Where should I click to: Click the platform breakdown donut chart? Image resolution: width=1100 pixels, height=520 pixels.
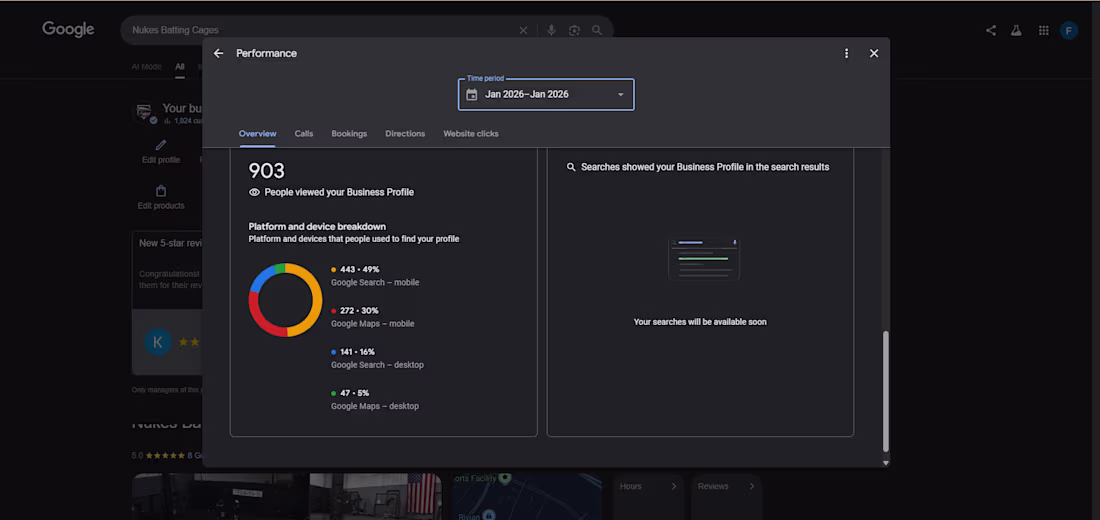pos(286,300)
